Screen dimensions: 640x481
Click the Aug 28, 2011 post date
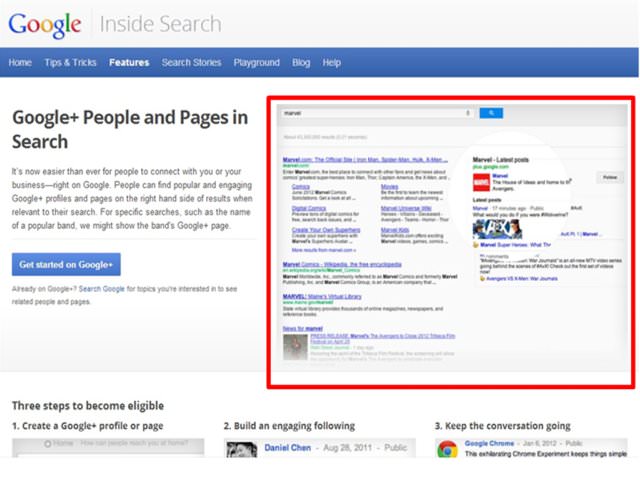tap(346, 448)
